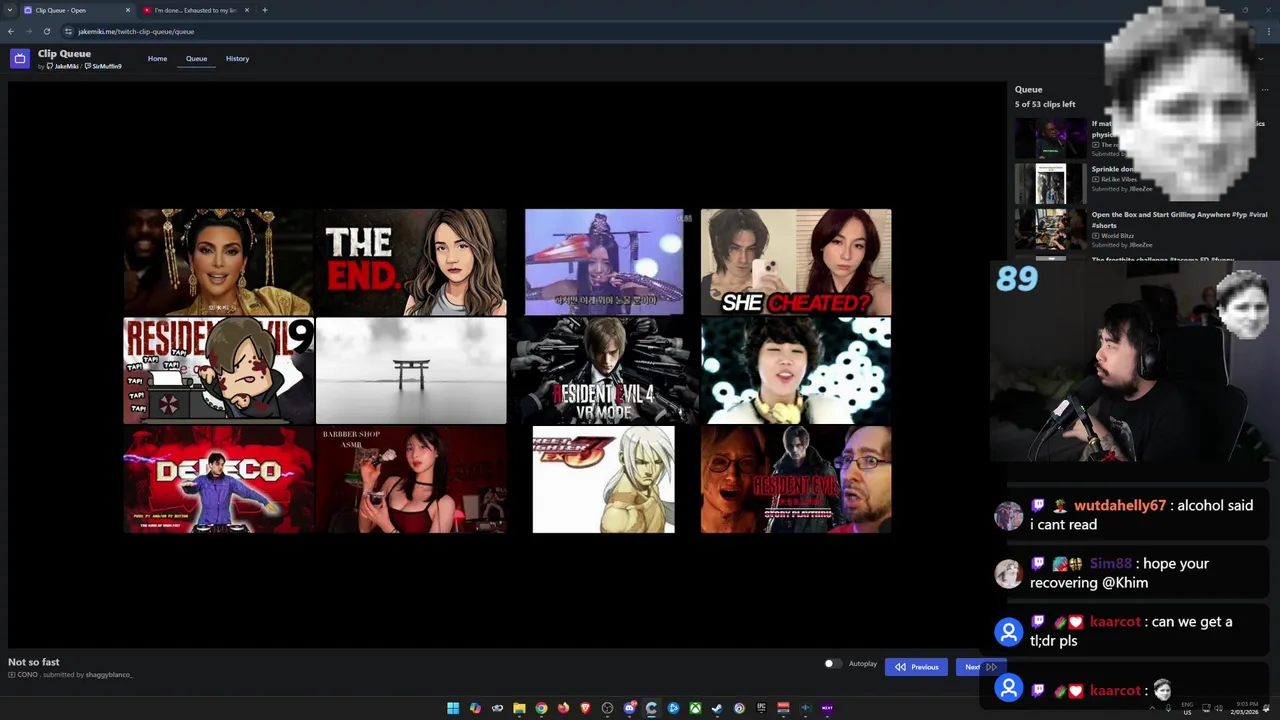Go forward in browser history

pyautogui.click(x=28, y=31)
